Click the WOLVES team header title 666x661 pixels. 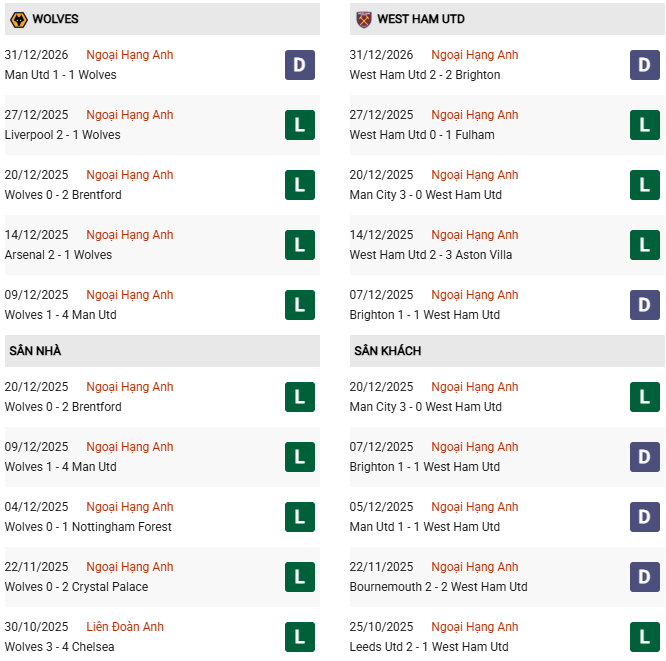pyautogui.click(x=55, y=19)
